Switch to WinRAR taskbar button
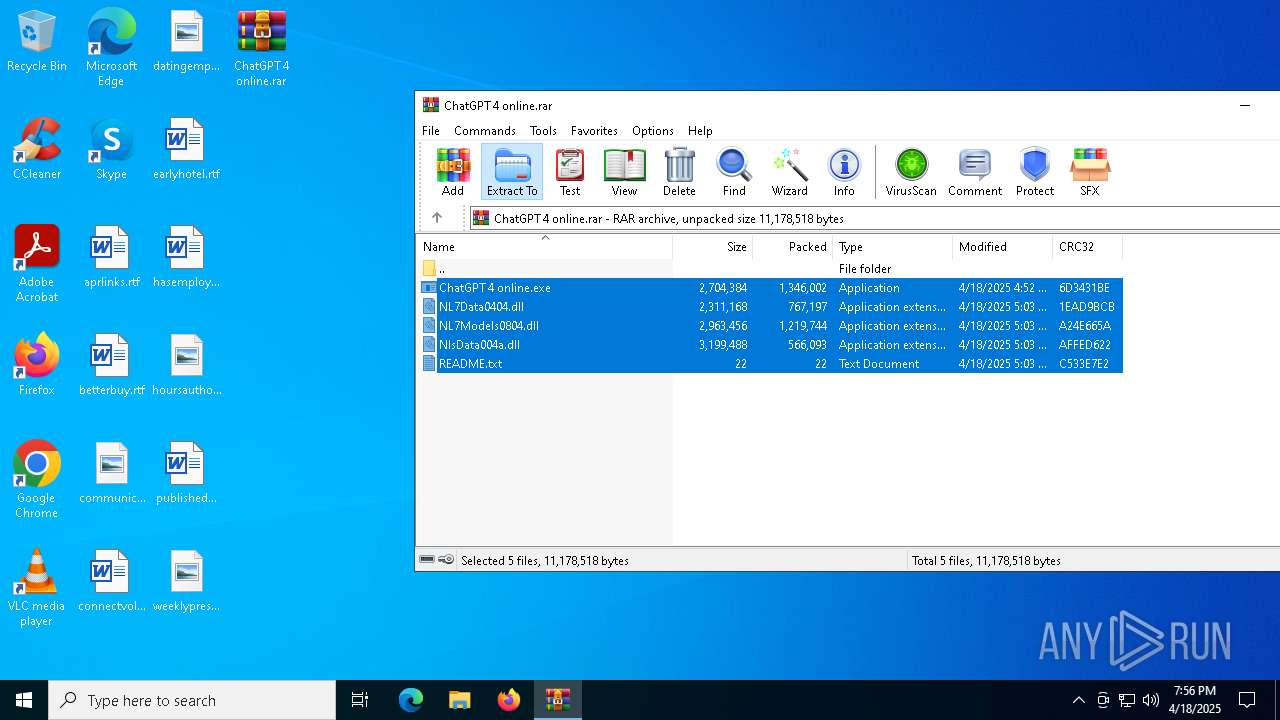This screenshot has height=720, width=1280. (x=558, y=700)
